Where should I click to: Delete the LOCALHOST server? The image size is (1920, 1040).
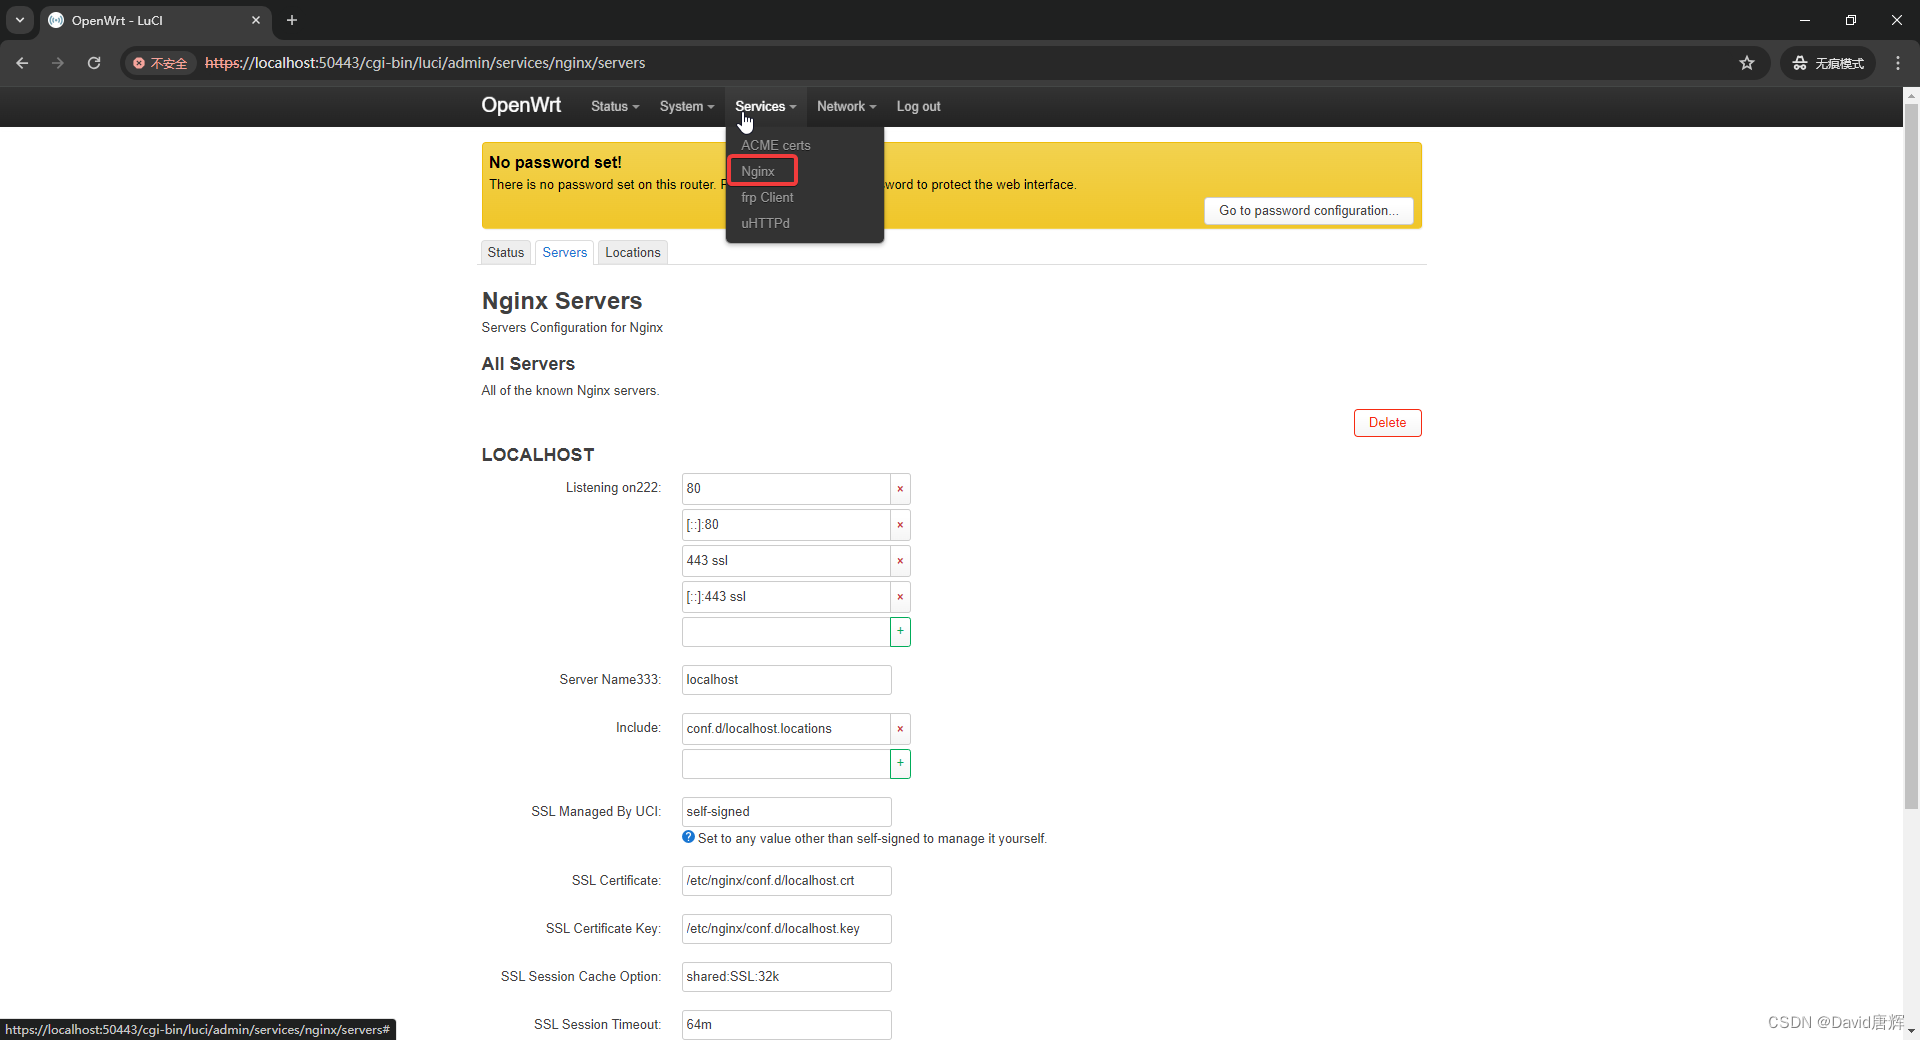pos(1387,423)
